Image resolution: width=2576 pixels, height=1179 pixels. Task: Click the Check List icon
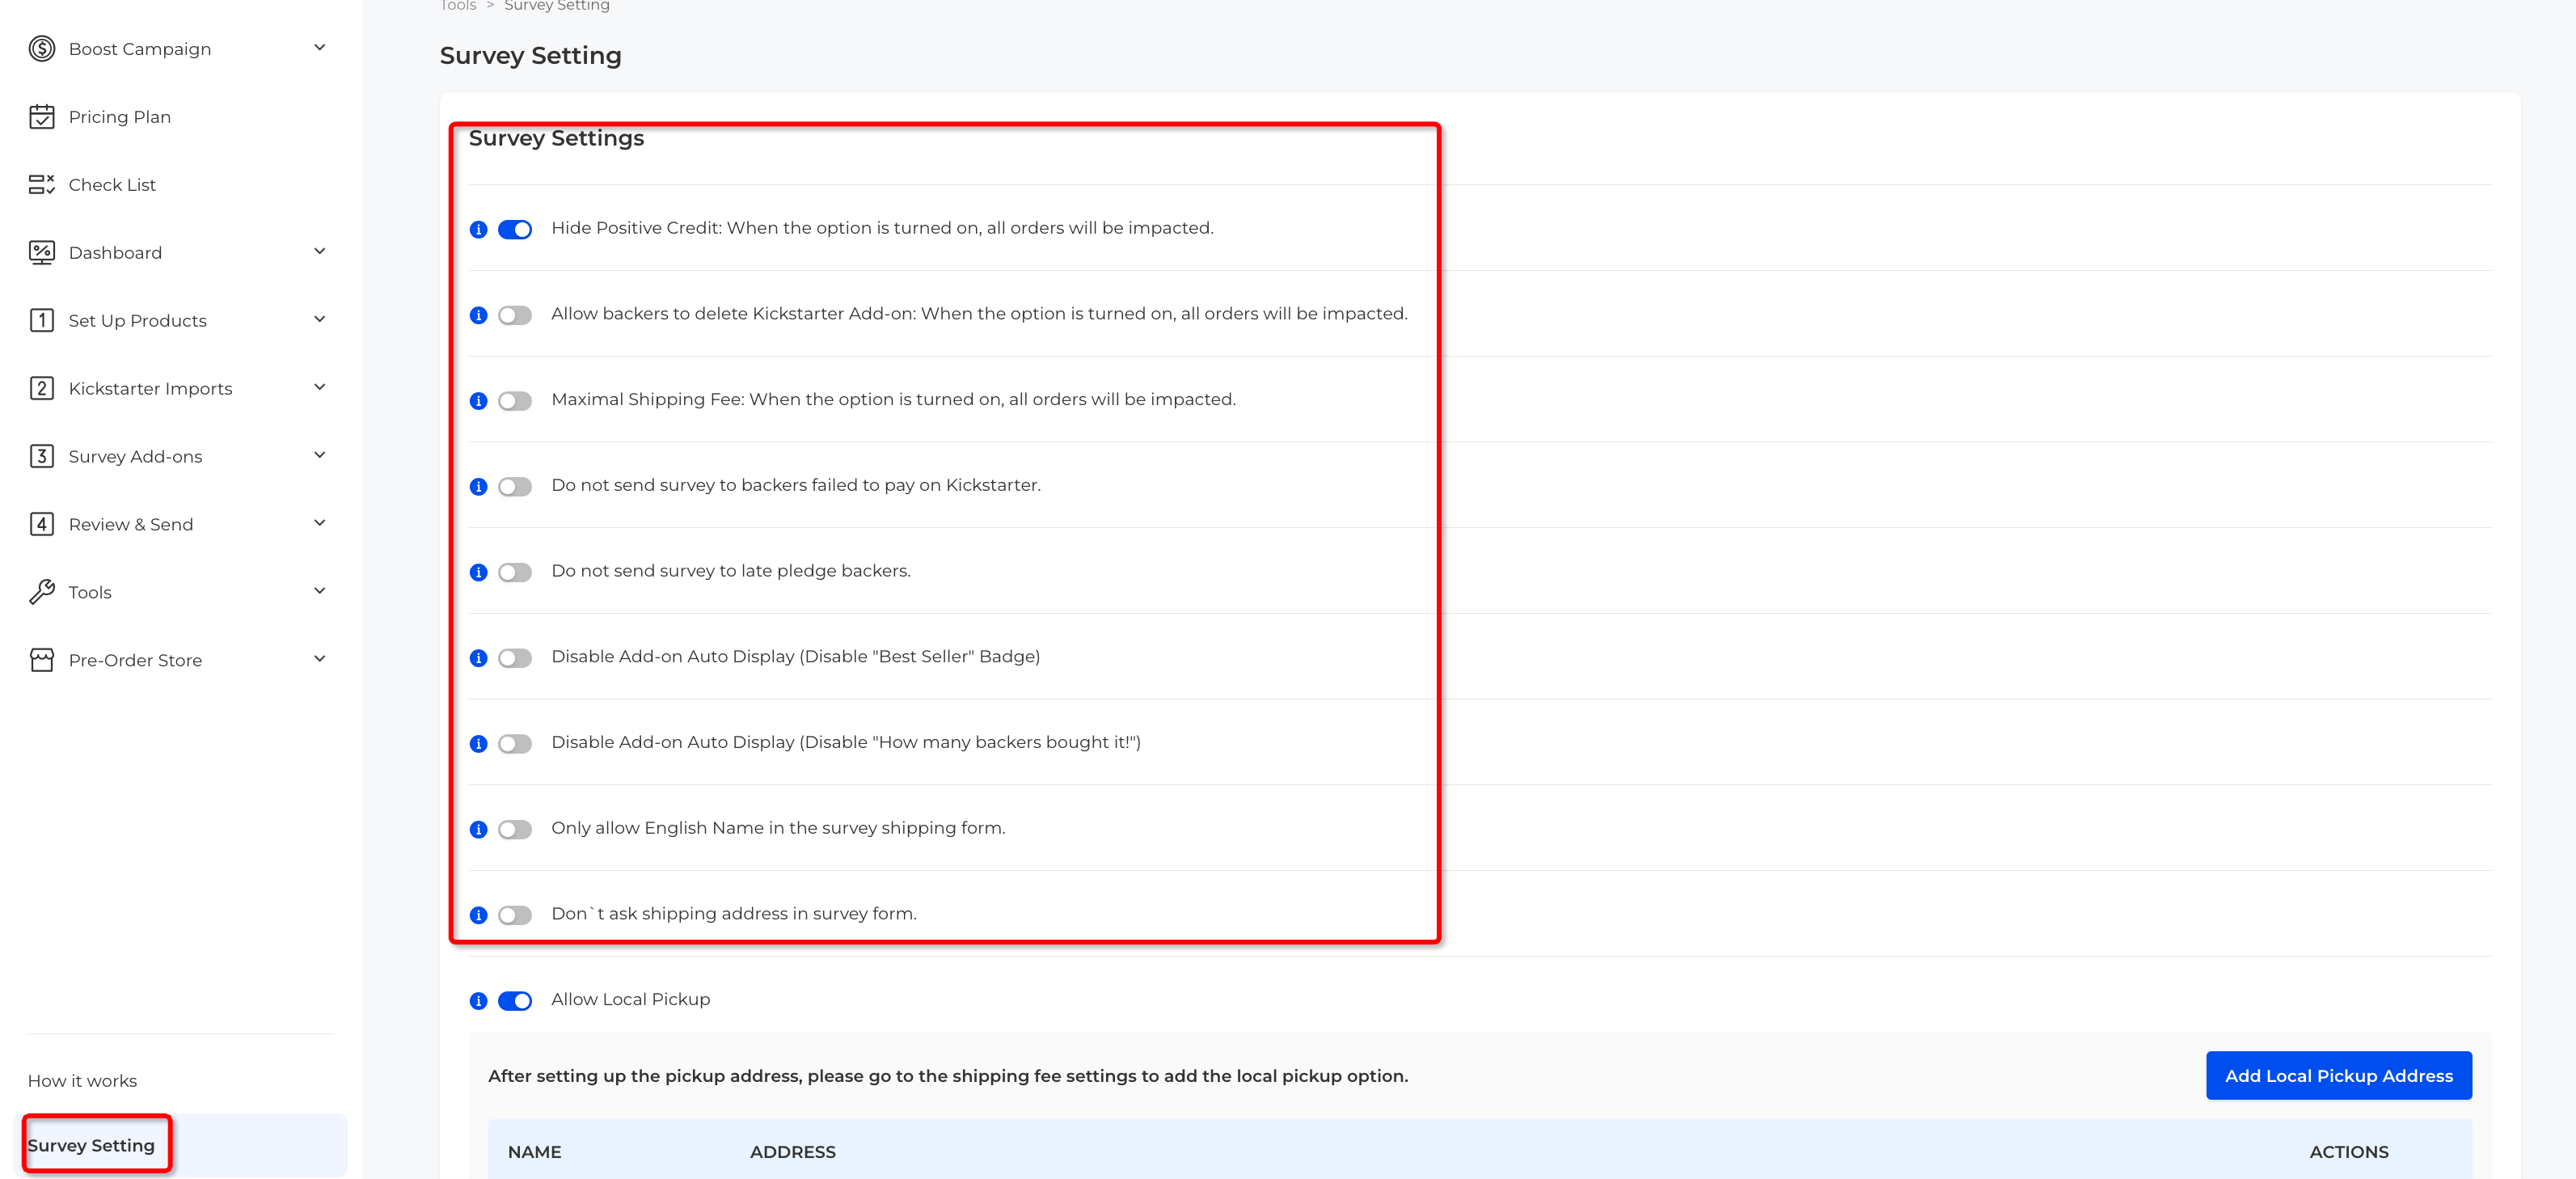[42, 184]
